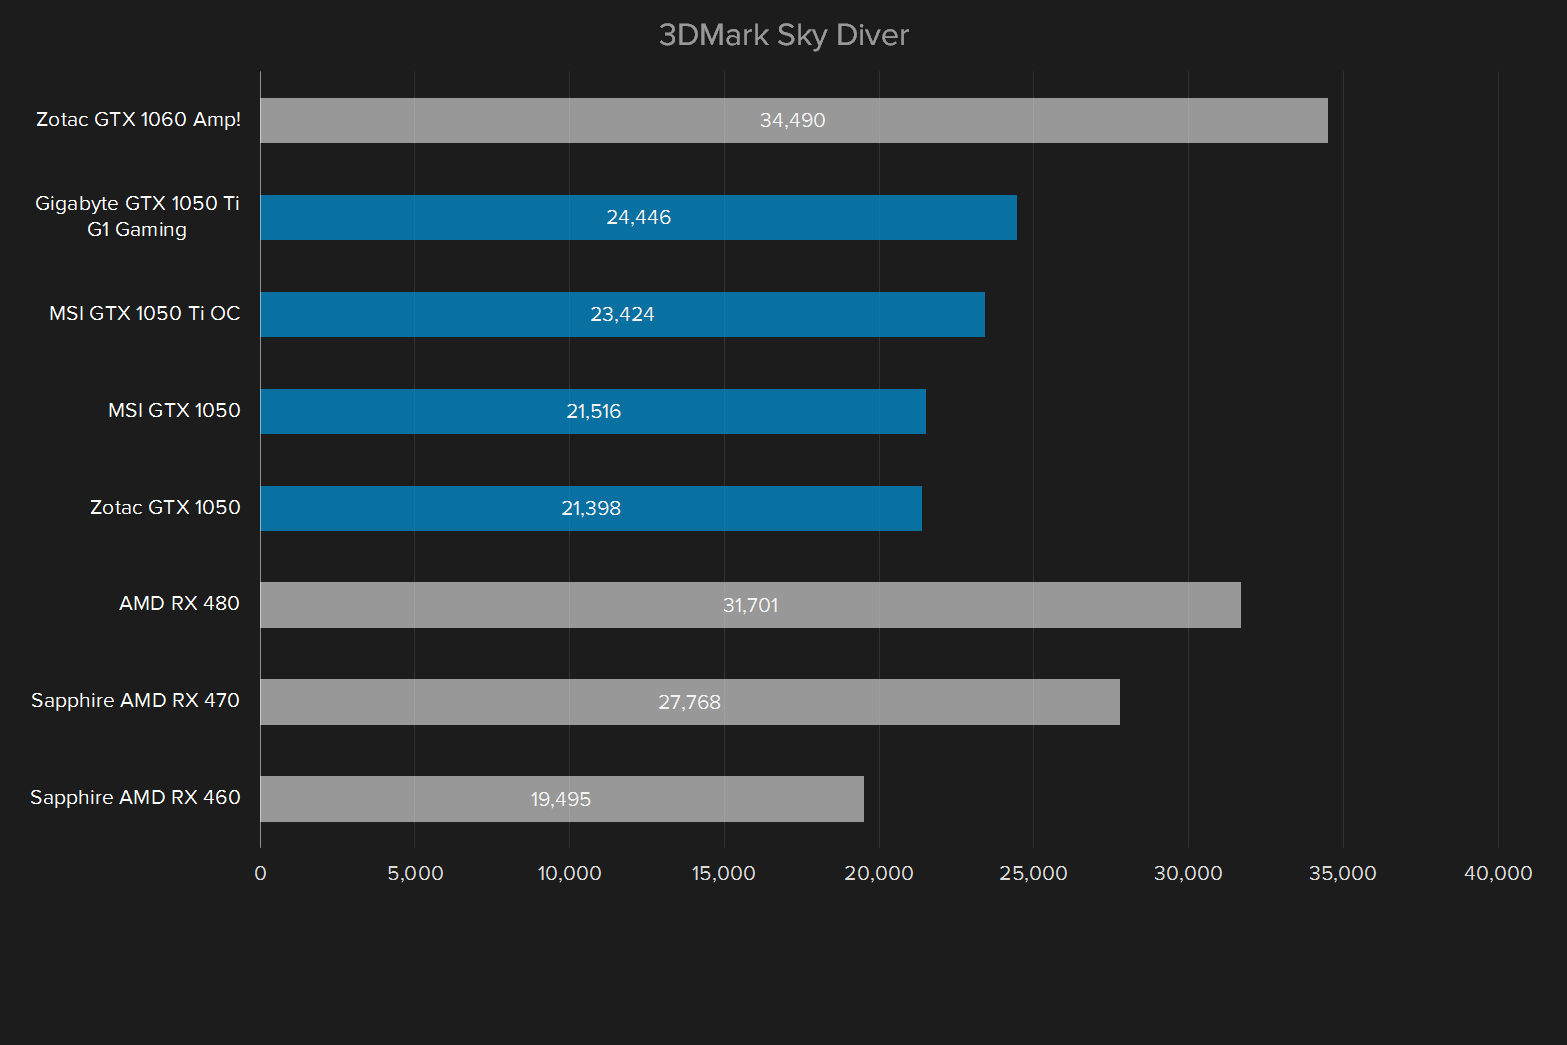Select the 27,768 score value

pos(689,702)
